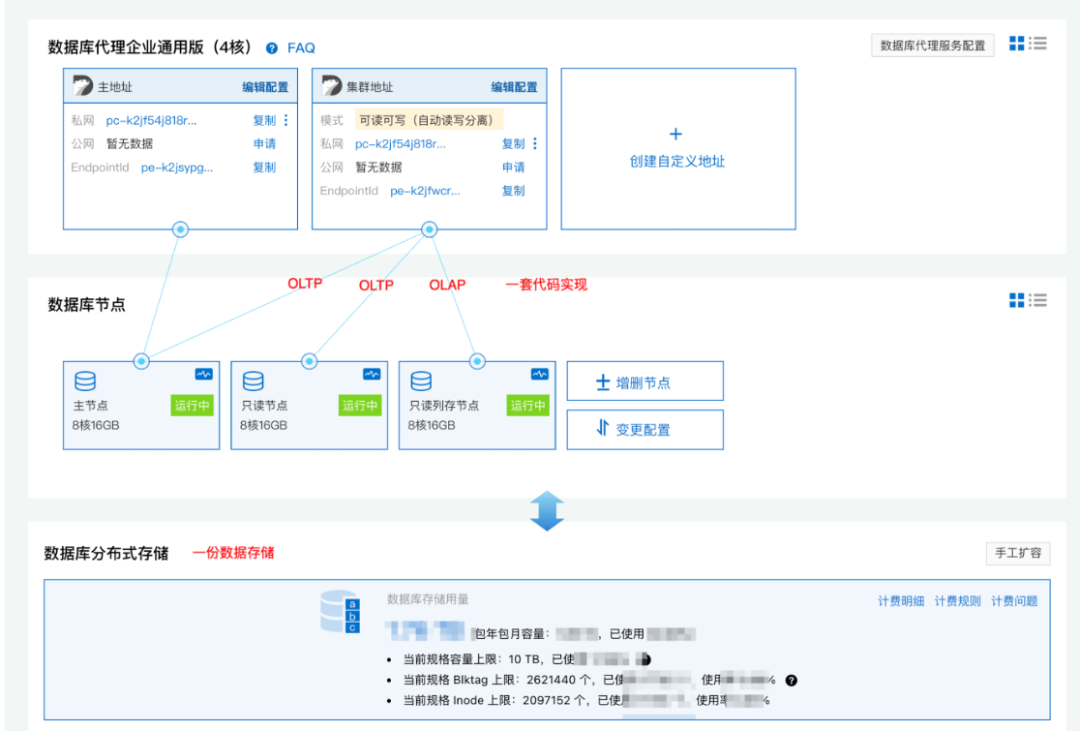Click the plus icon to create custom address

click(676, 134)
